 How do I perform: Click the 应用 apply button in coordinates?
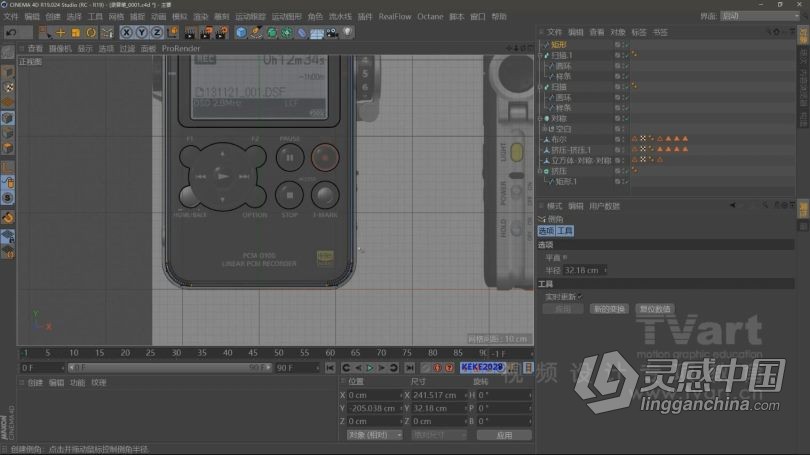coord(504,435)
